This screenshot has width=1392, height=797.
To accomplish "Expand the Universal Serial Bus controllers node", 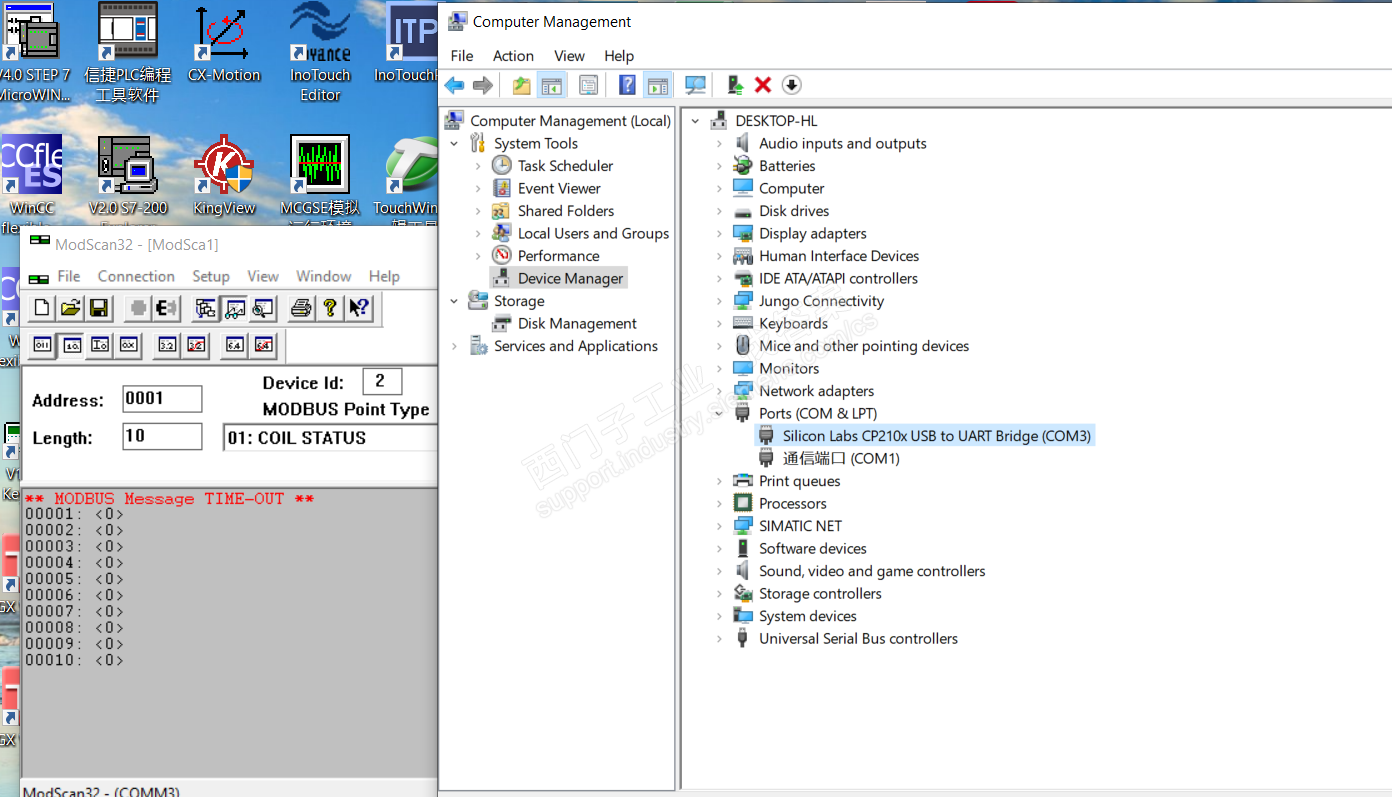I will (719, 638).
